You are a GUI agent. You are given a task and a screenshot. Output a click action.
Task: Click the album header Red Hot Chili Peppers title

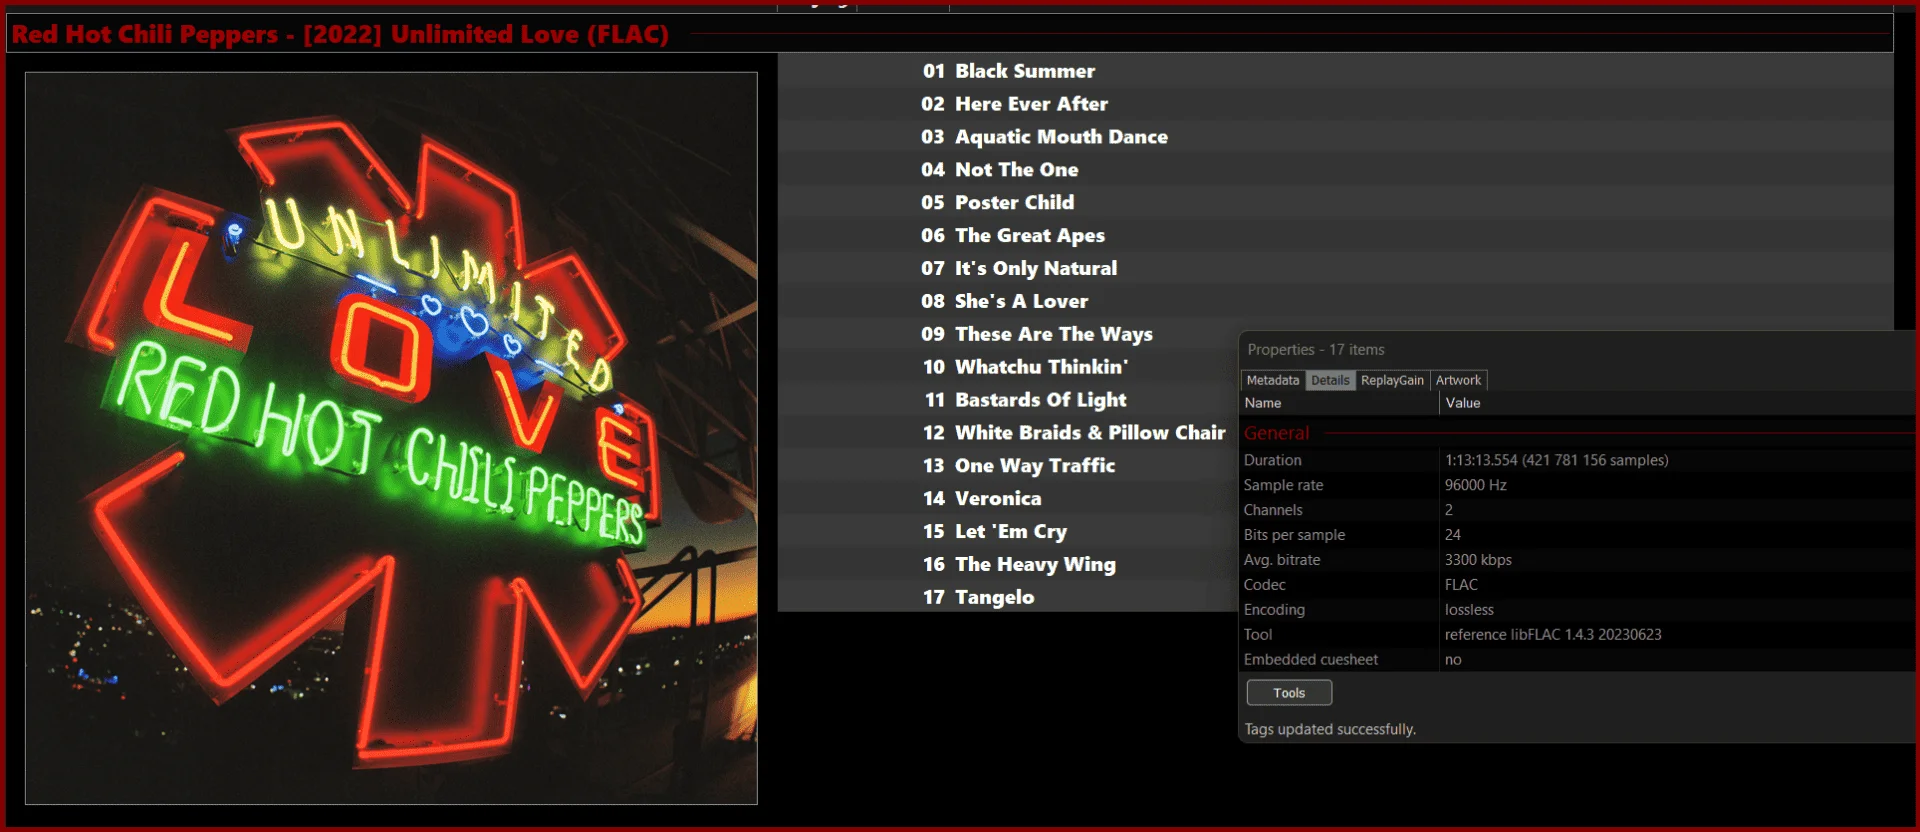[340, 34]
